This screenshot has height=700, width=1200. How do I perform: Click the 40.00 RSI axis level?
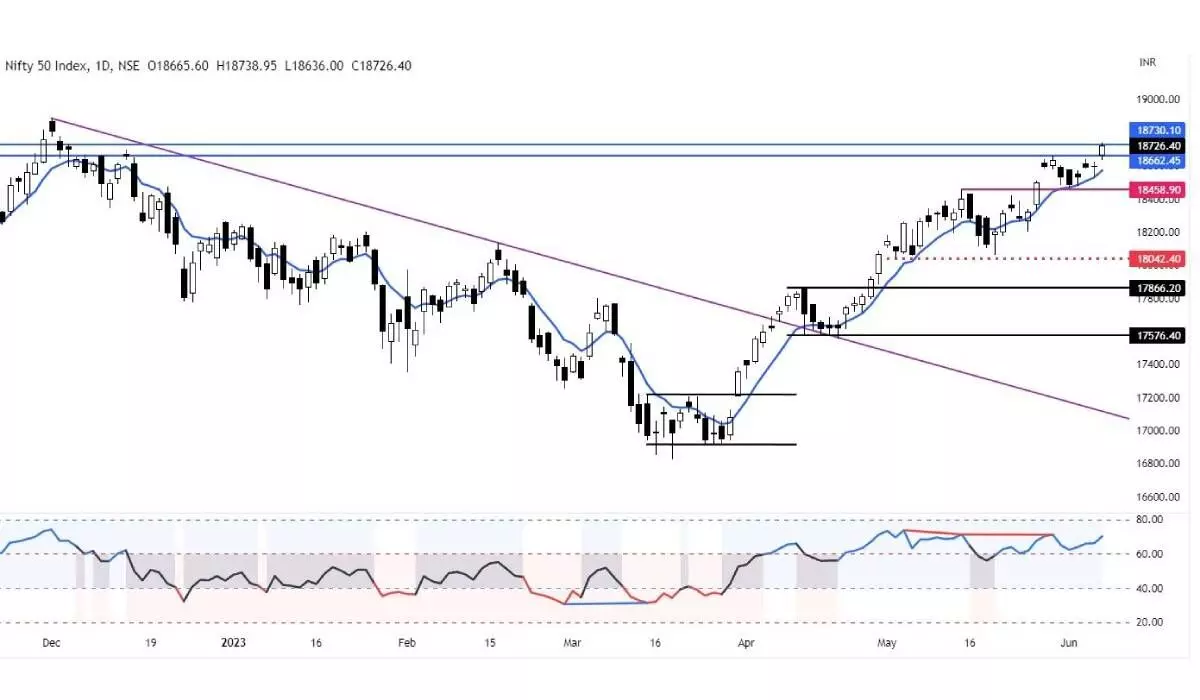pos(1150,588)
